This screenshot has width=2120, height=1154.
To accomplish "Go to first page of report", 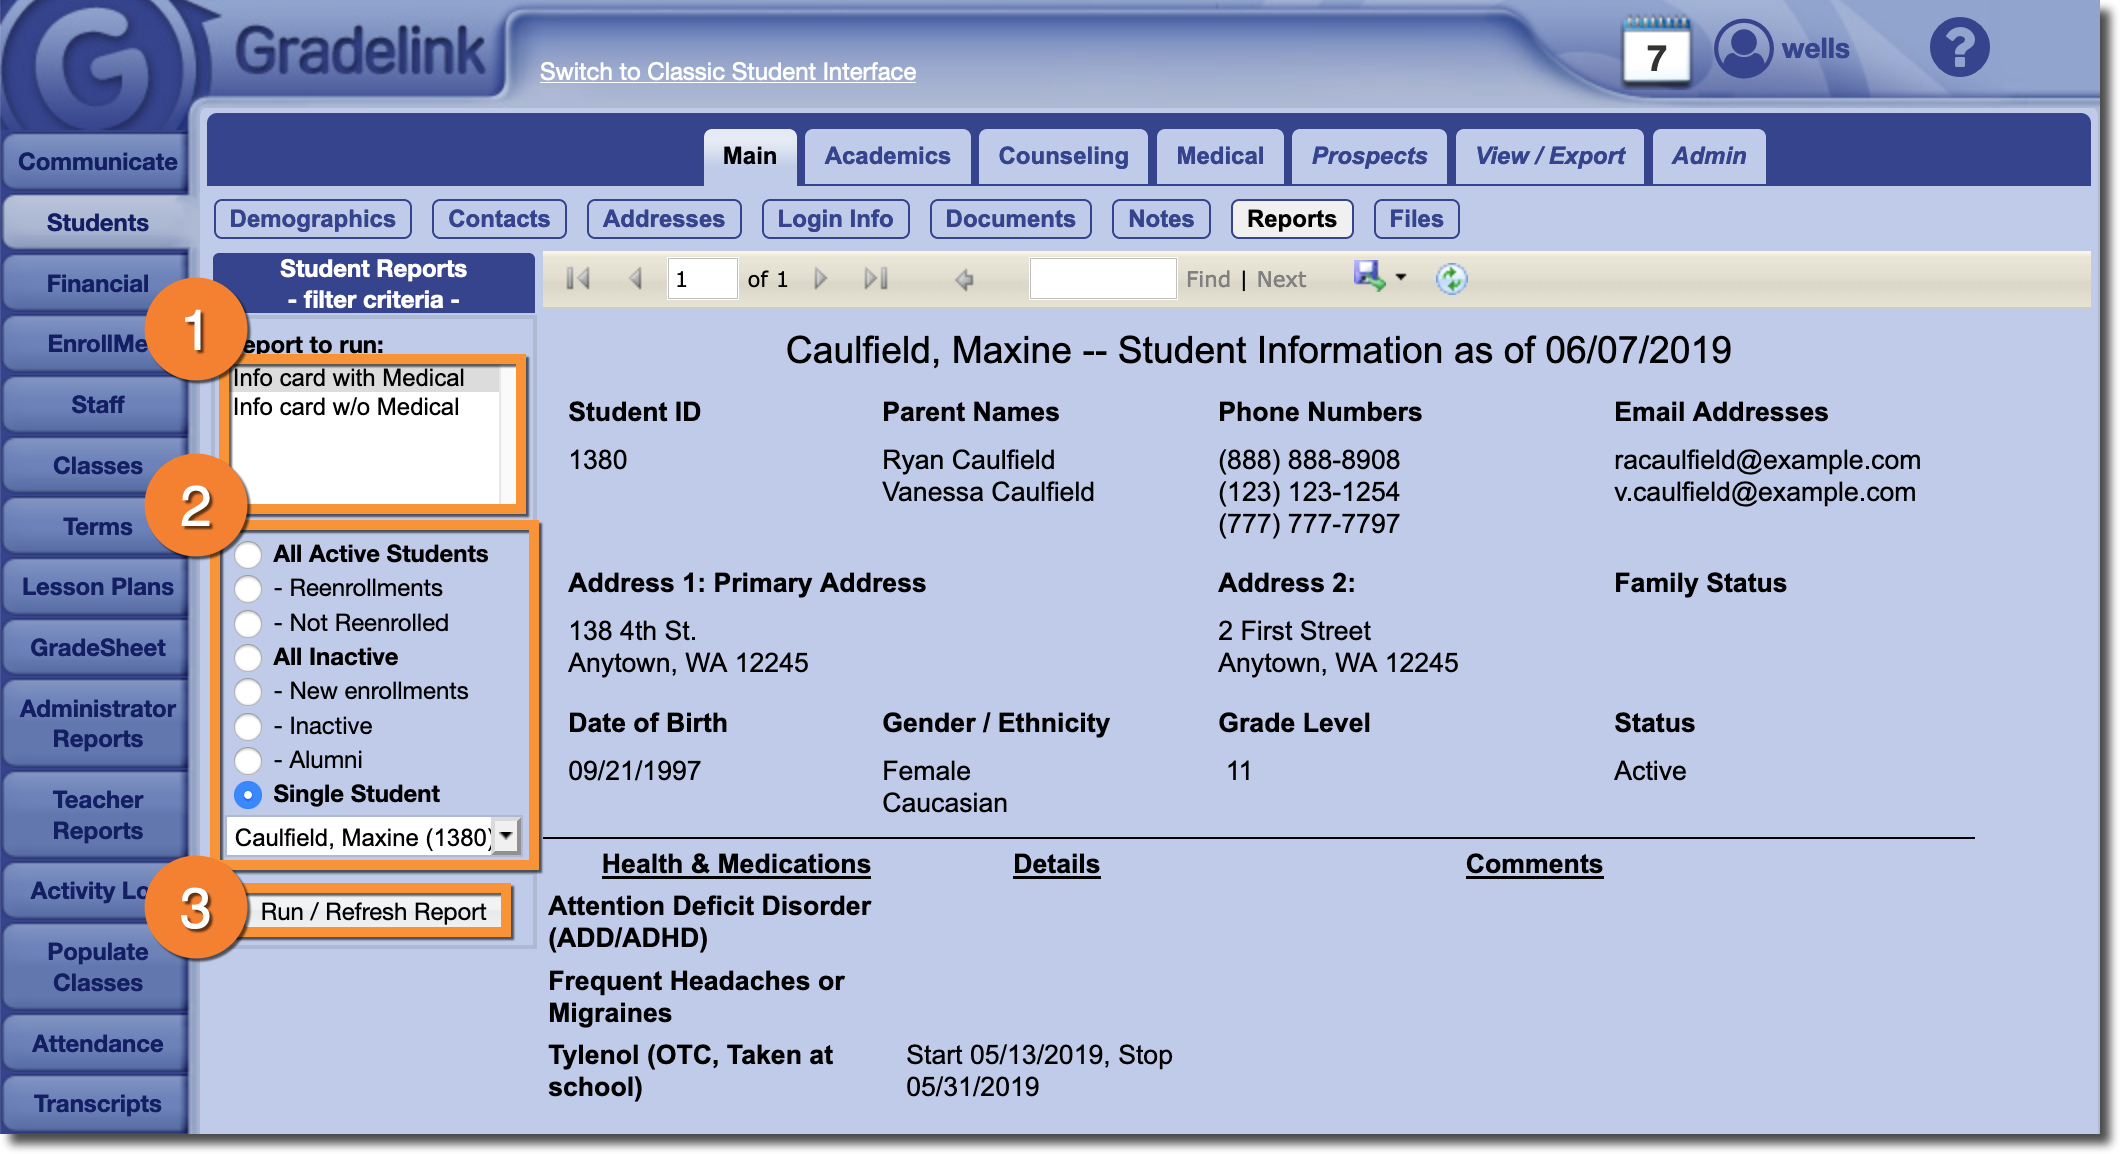I will click(578, 279).
